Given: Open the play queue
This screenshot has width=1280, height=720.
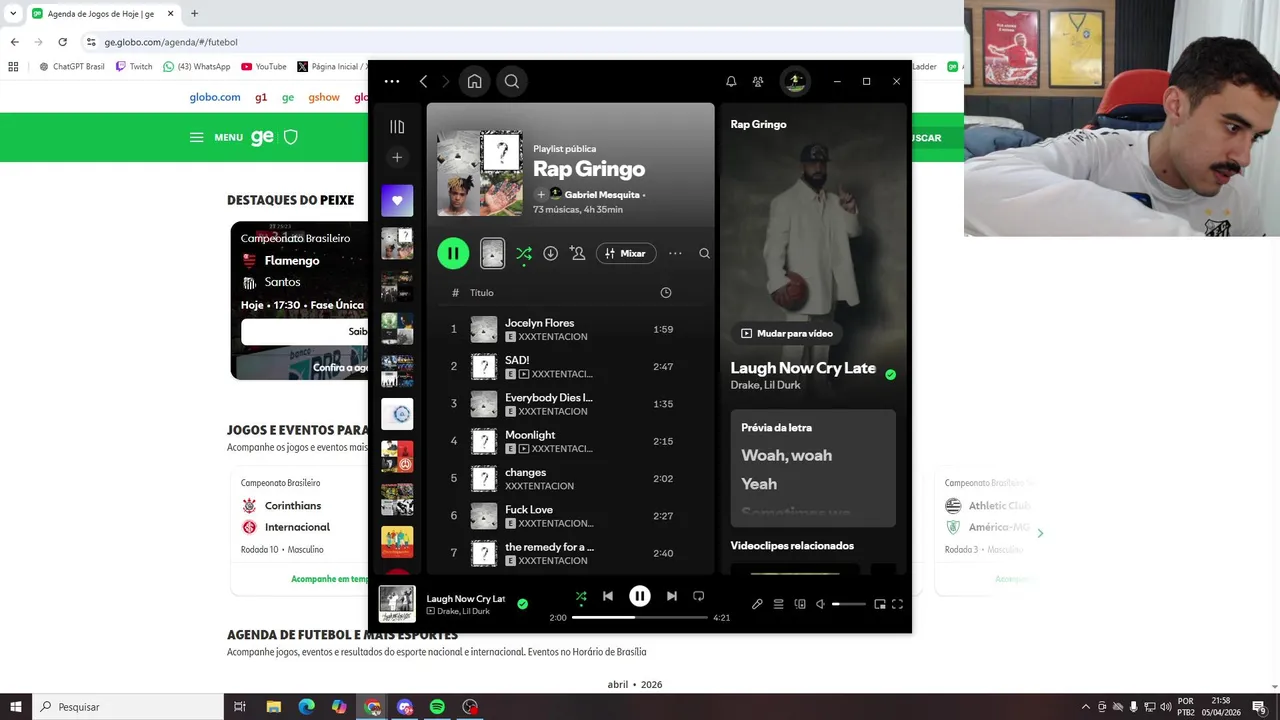Looking at the screenshot, I should 778,604.
